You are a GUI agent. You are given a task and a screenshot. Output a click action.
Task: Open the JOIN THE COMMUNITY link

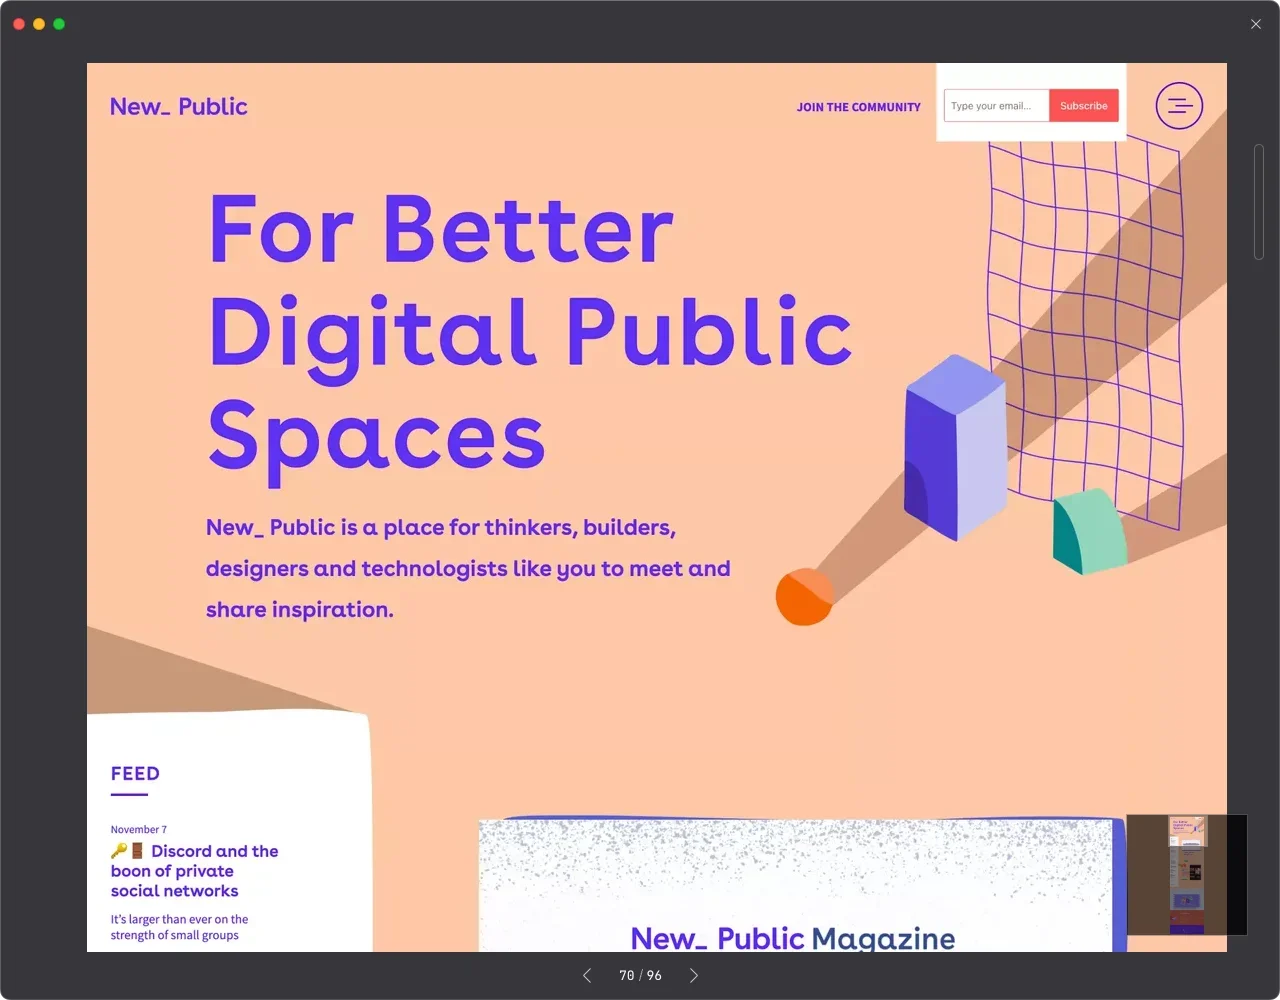(858, 107)
